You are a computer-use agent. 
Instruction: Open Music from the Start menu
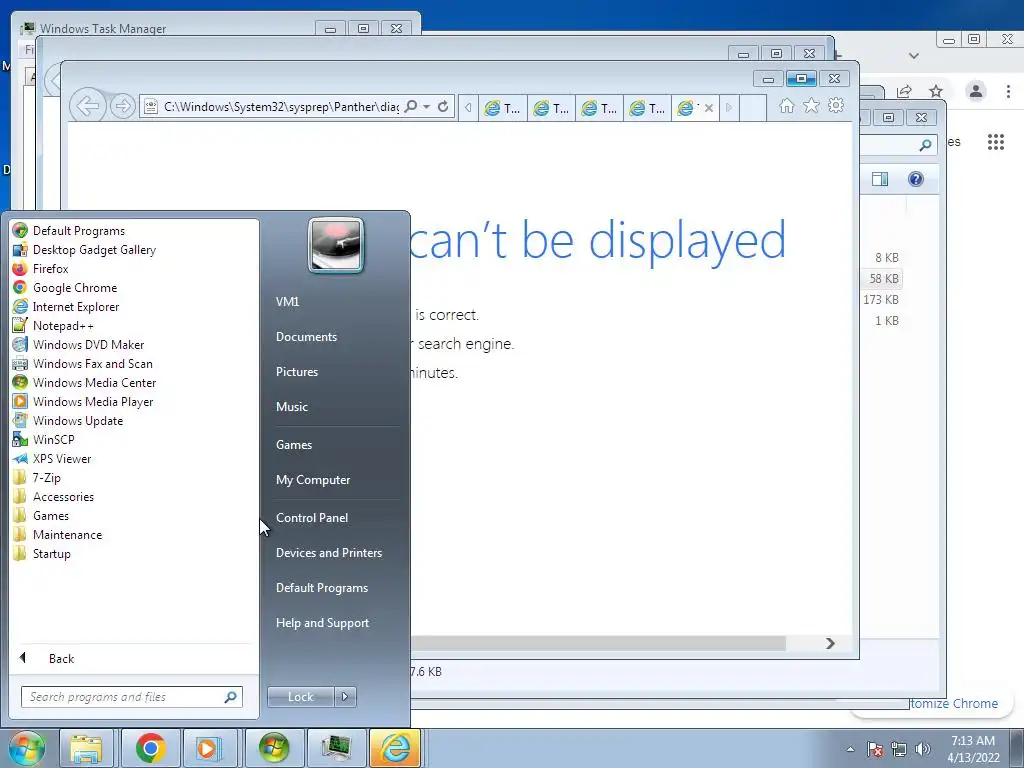tap(291, 406)
